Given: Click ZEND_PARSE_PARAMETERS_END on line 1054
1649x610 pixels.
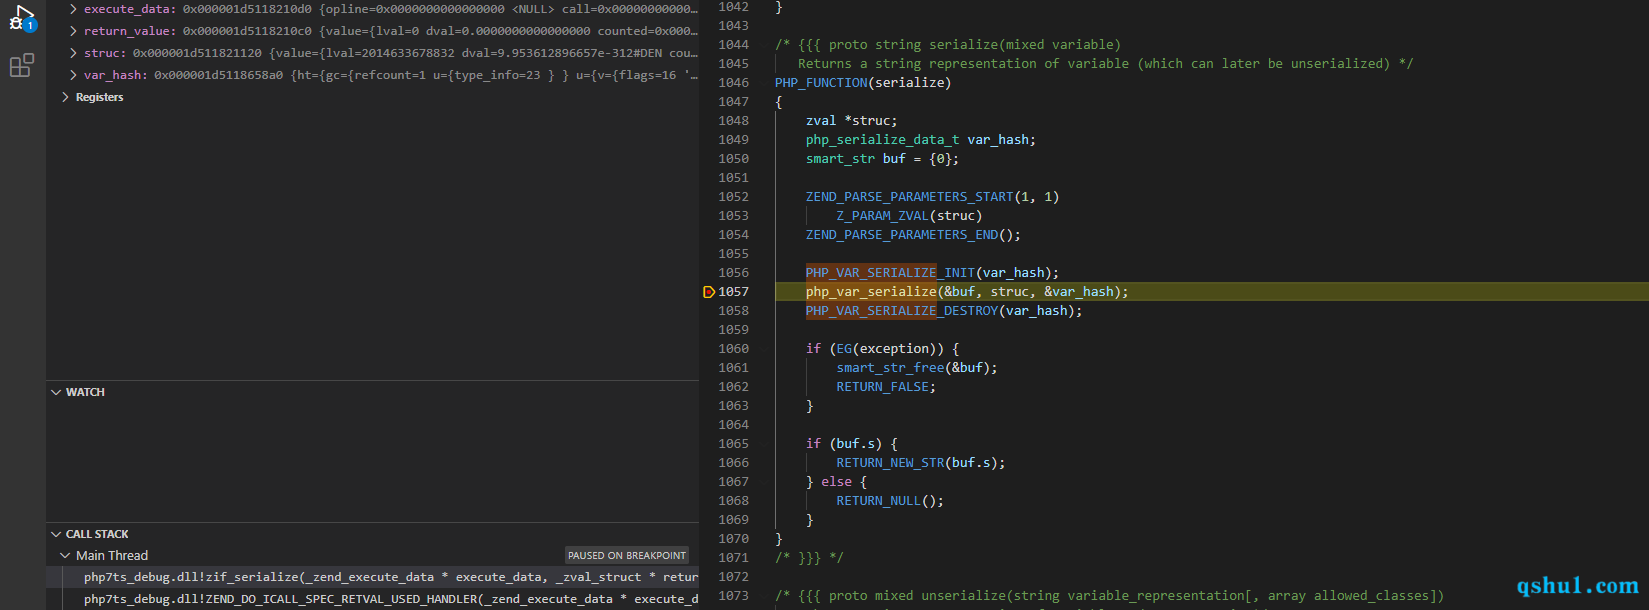Looking at the screenshot, I should click(902, 235).
